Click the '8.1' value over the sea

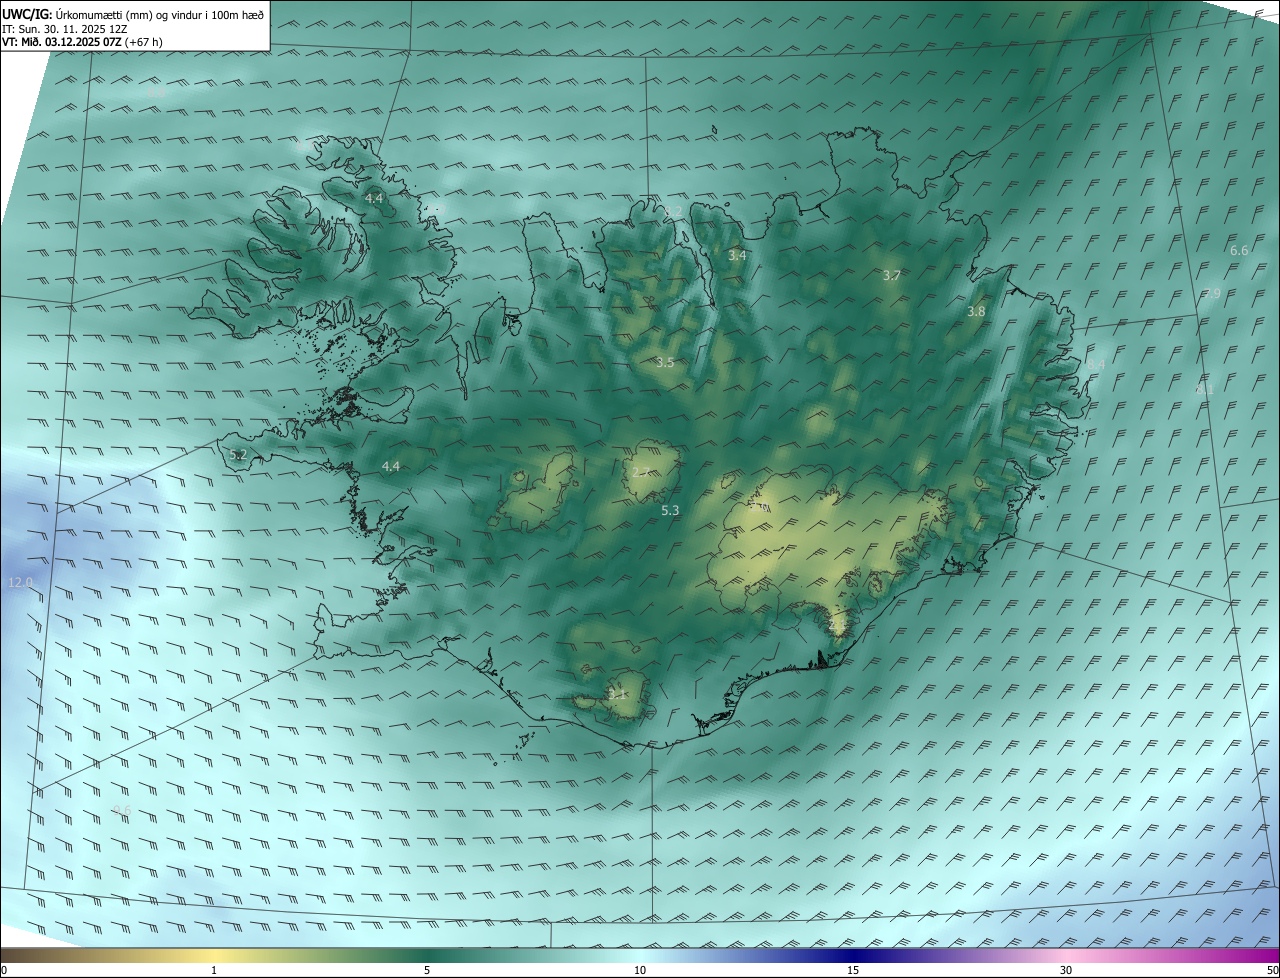click(1204, 389)
